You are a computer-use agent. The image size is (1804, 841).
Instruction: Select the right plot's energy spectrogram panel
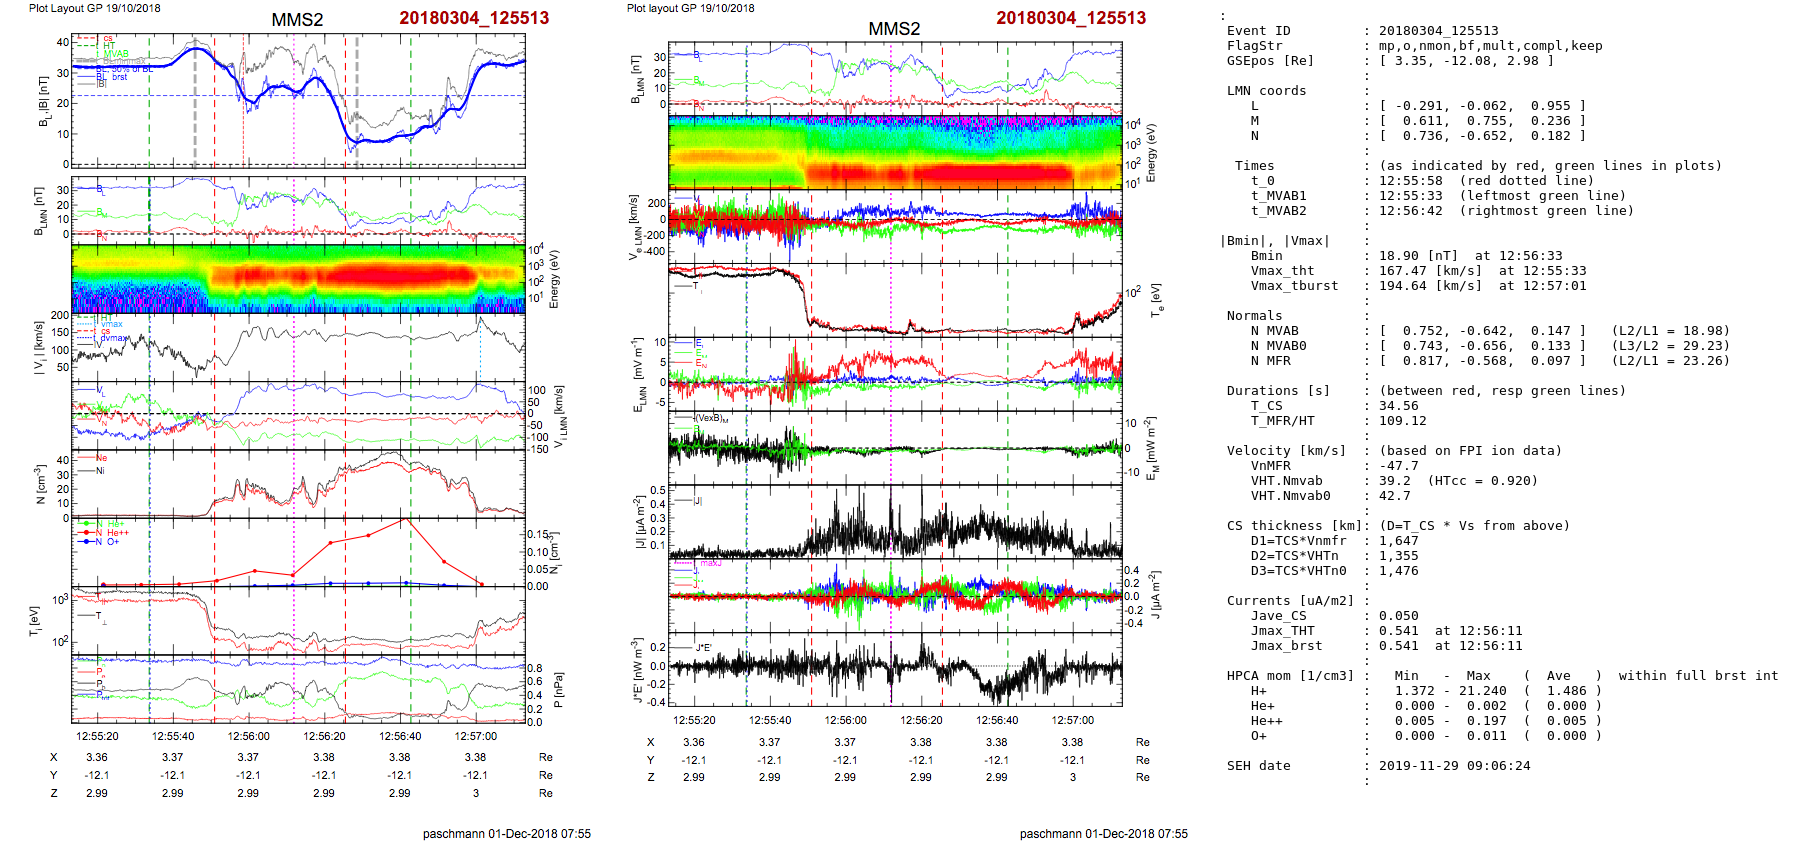[895, 152]
